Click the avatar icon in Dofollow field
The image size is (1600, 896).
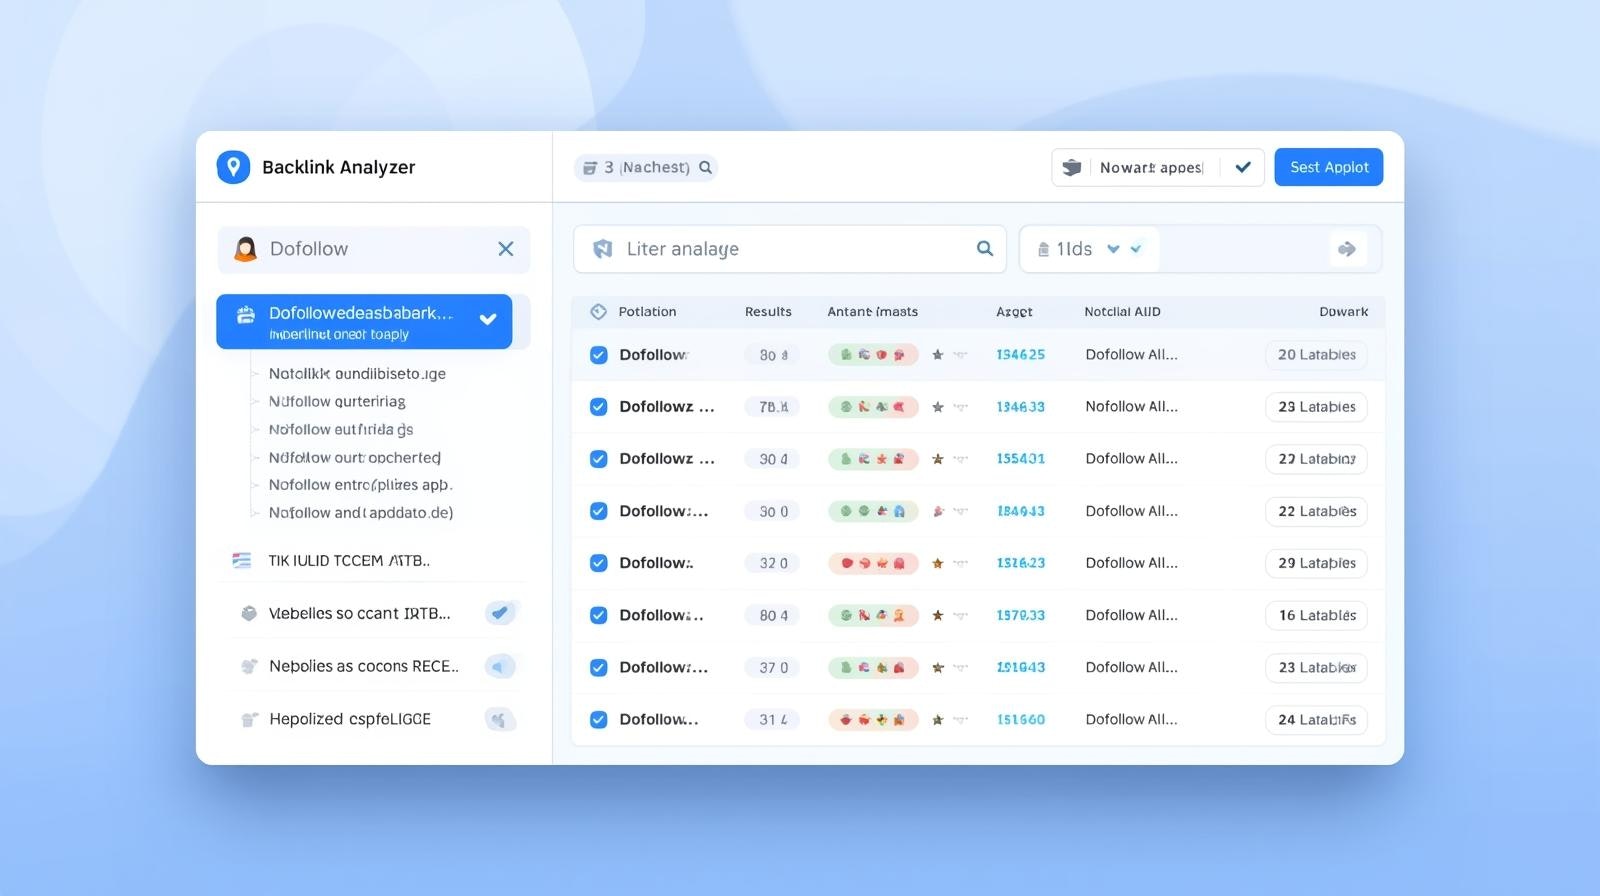(245, 249)
